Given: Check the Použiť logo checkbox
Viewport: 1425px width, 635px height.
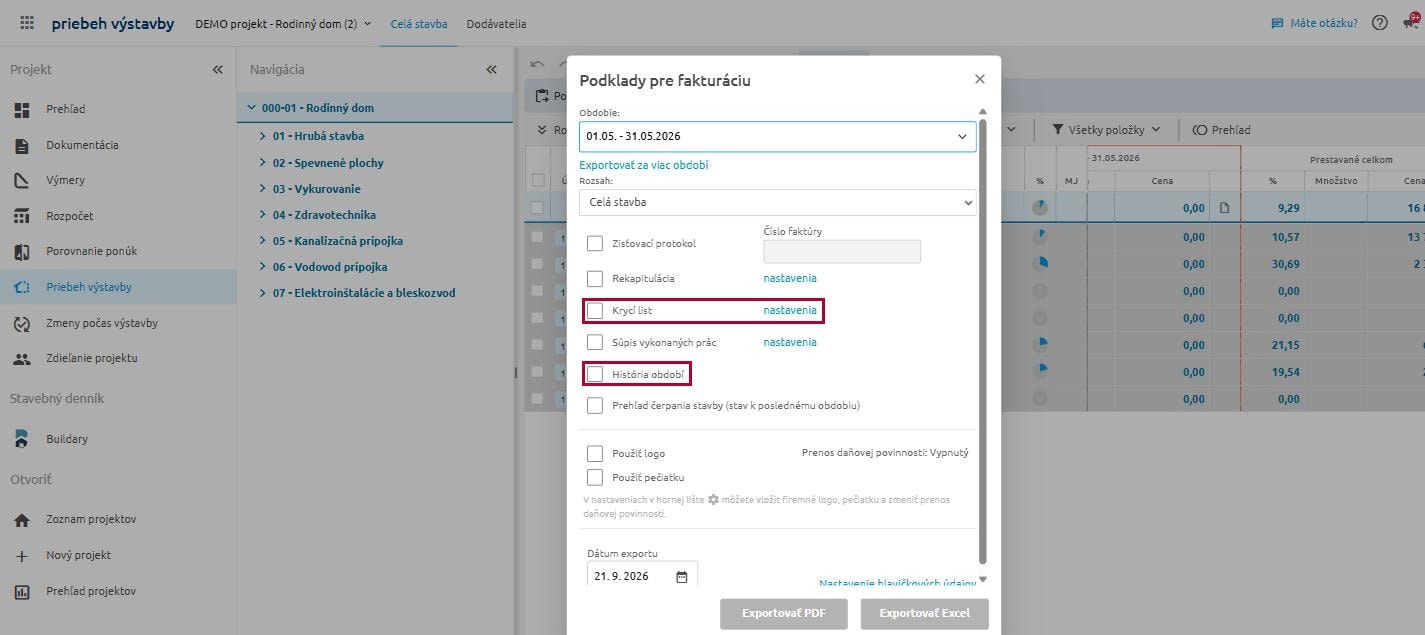Looking at the screenshot, I should [x=595, y=453].
